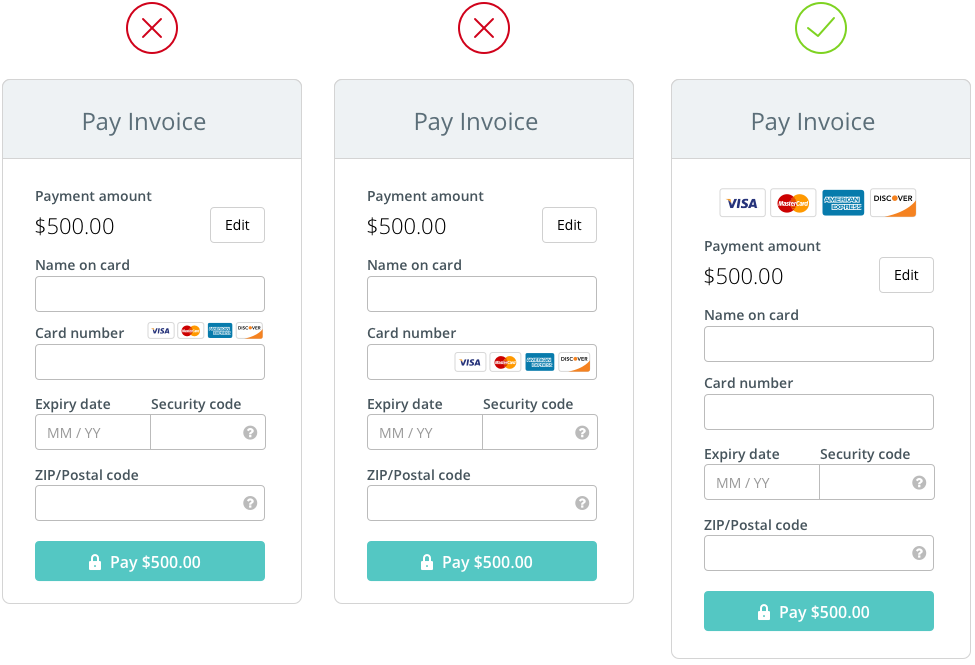Viewport: 975px width, 665px height.
Task: Focus the Name on card field in the left form
Action: [150, 294]
